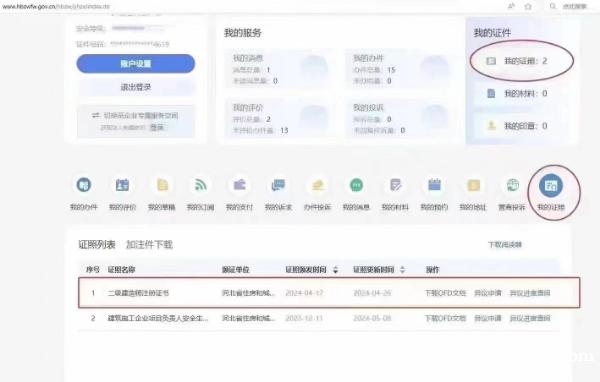Image resolution: width=600 pixels, height=382 pixels.
Task: Switch to the 加注件下载 tab
Action: point(149,245)
